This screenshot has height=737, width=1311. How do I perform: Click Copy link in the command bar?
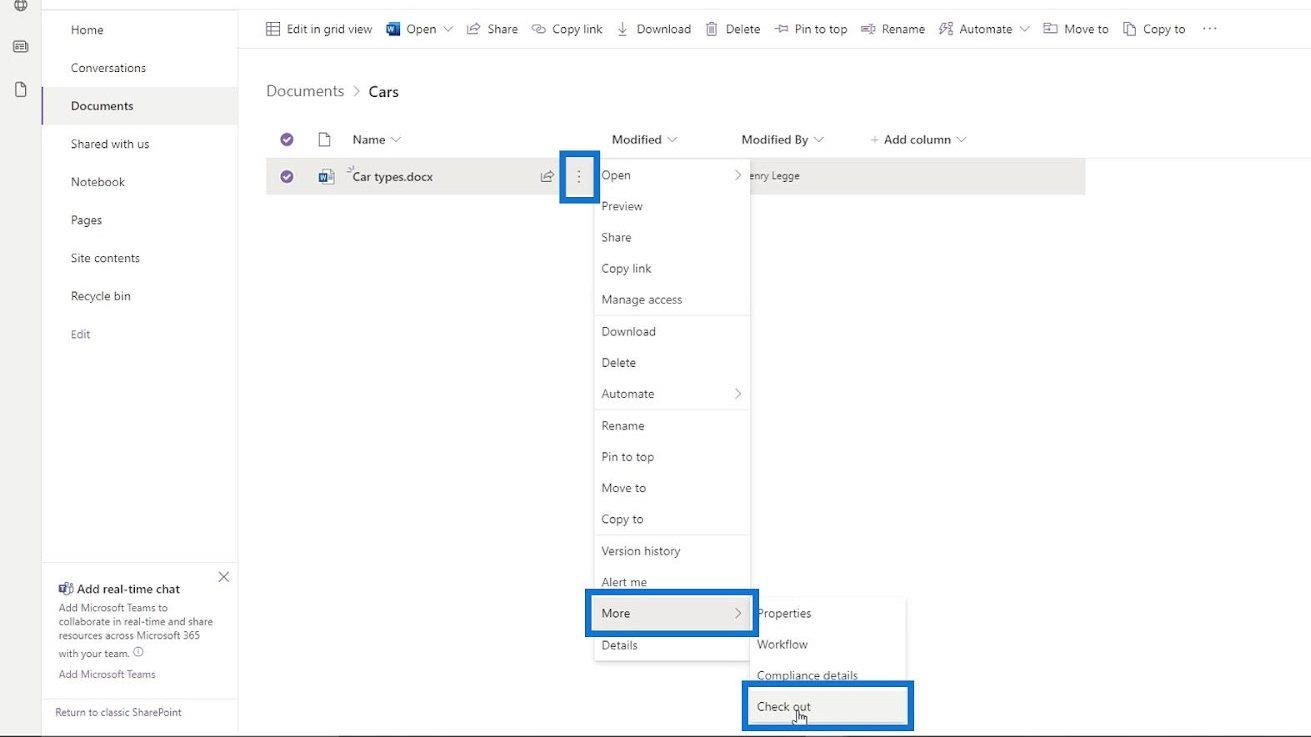tap(567, 29)
